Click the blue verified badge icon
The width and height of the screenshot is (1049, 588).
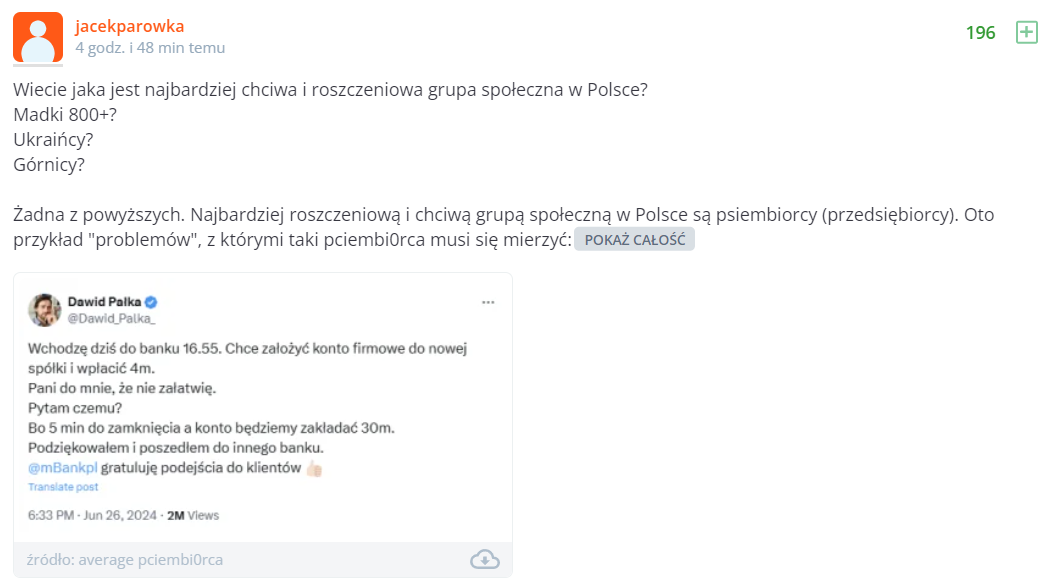click(152, 302)
